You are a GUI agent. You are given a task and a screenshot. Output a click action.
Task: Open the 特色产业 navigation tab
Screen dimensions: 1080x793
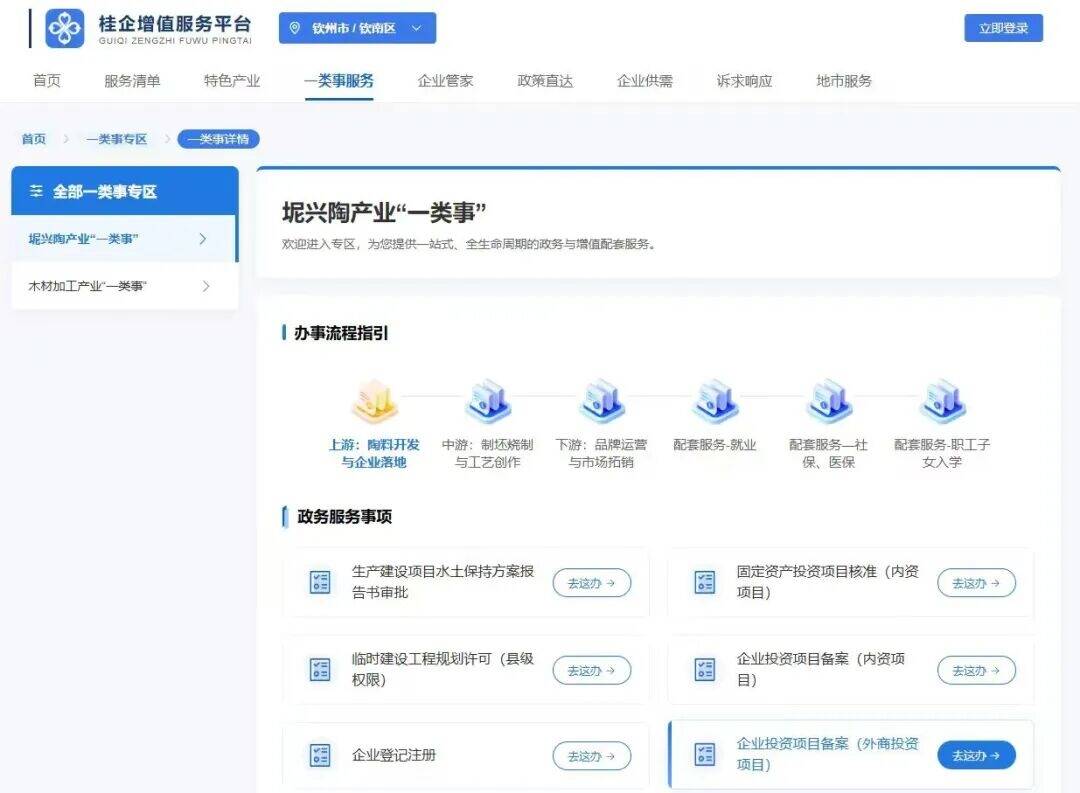232,81
